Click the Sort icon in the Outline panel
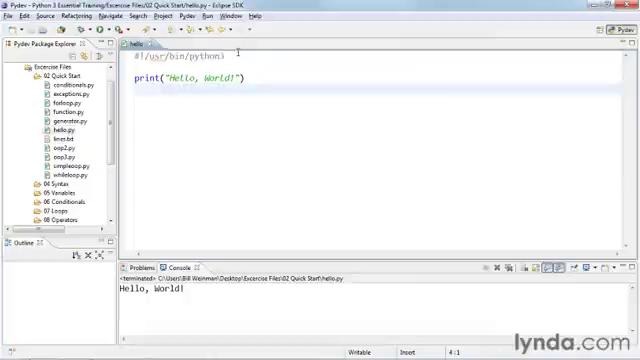640x360 pixels. (x=76, y=256)
